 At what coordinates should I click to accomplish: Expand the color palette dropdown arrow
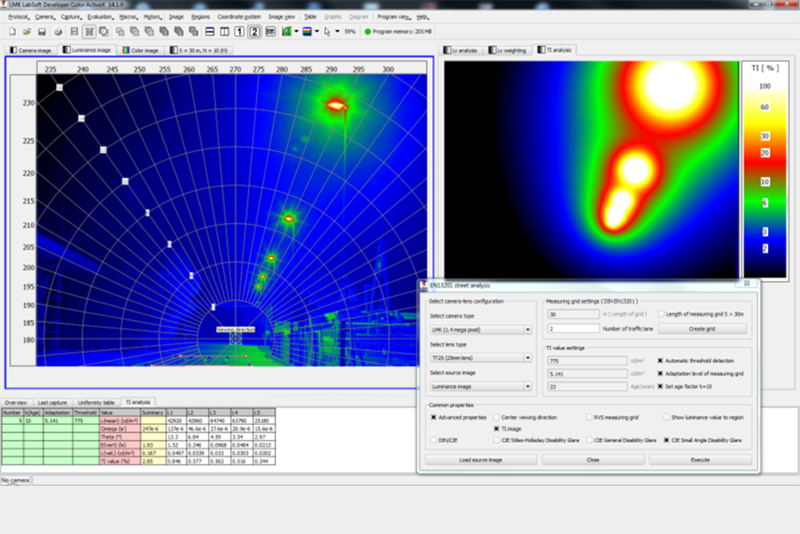[317, 32]
